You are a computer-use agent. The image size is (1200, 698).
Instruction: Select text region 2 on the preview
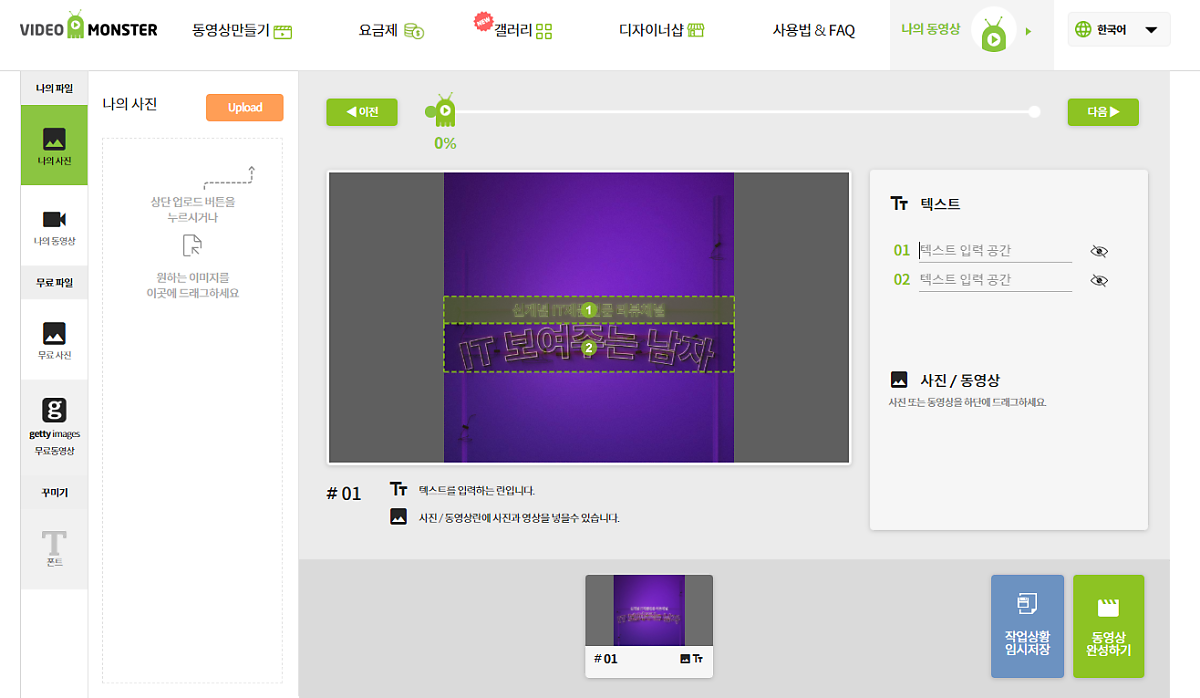(x=589, y=348)
